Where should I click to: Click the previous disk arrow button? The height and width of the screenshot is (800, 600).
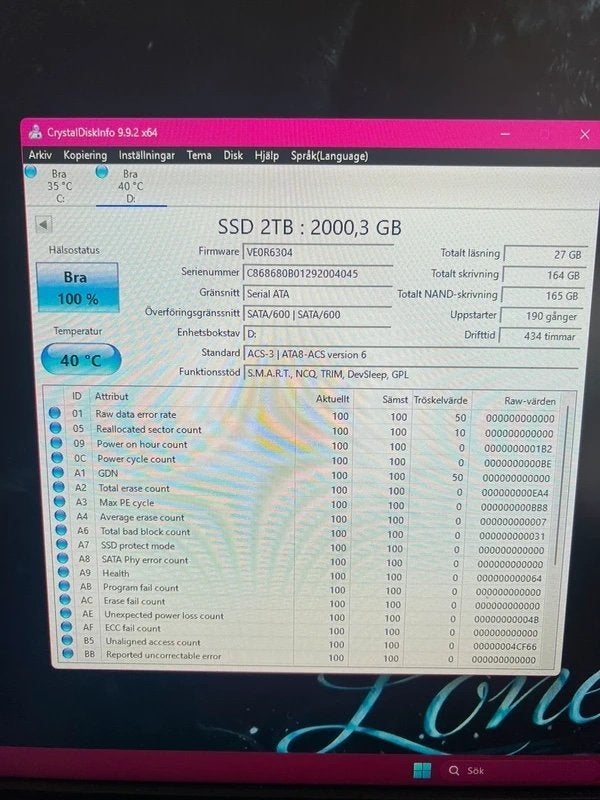(44, 224)
